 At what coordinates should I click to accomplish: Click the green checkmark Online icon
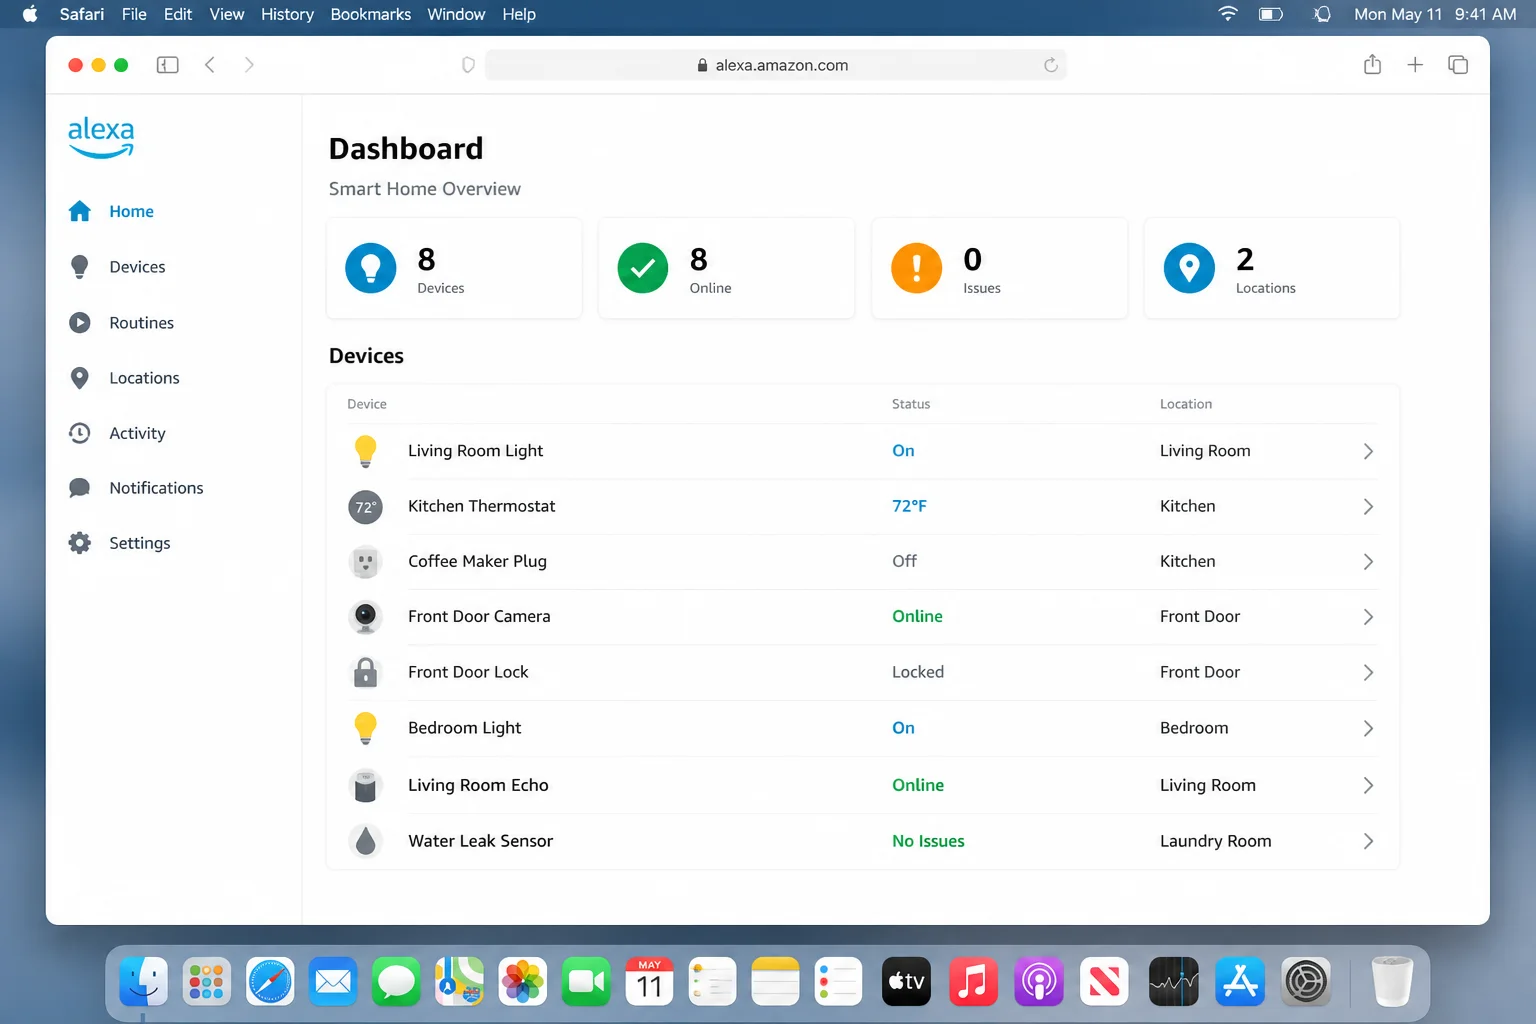point(643,268)
